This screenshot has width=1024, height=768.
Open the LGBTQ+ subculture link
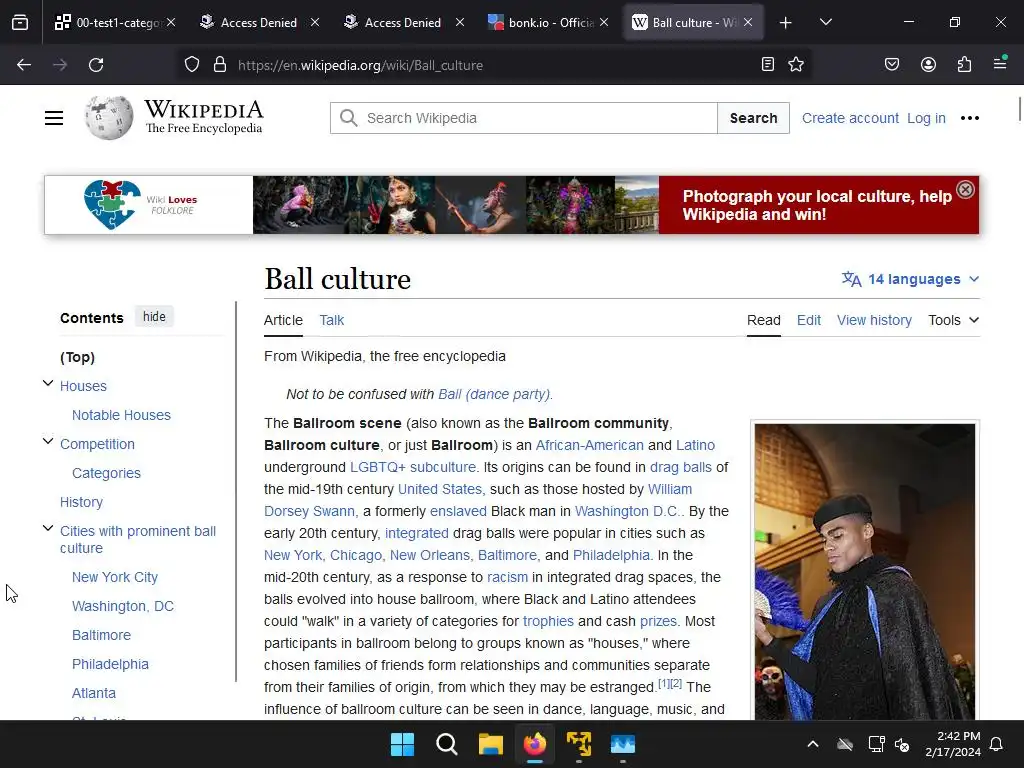(413, 468)
